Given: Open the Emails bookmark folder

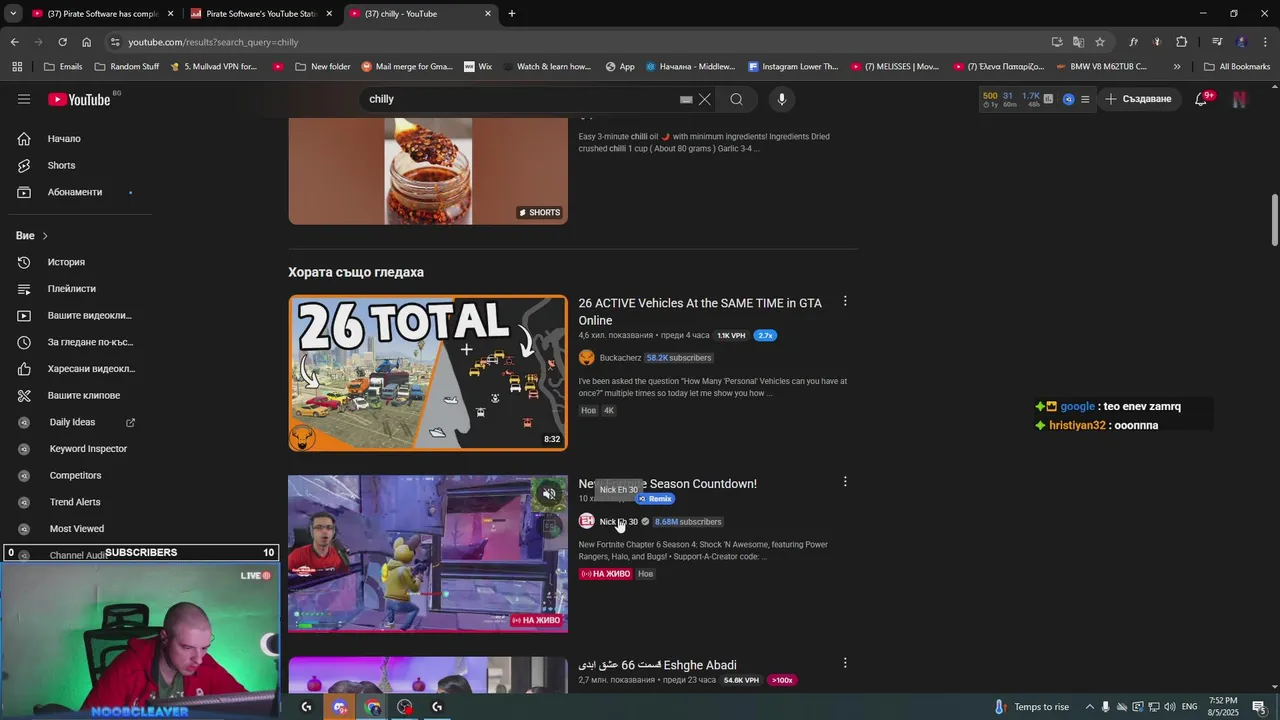Looking at the screenshot, I should [x=63, y=67].
